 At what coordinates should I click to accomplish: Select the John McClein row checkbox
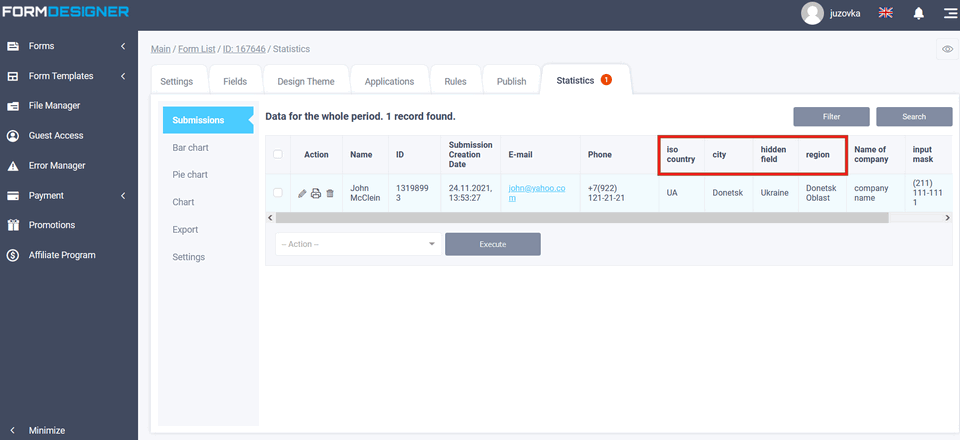pos(278,193)
